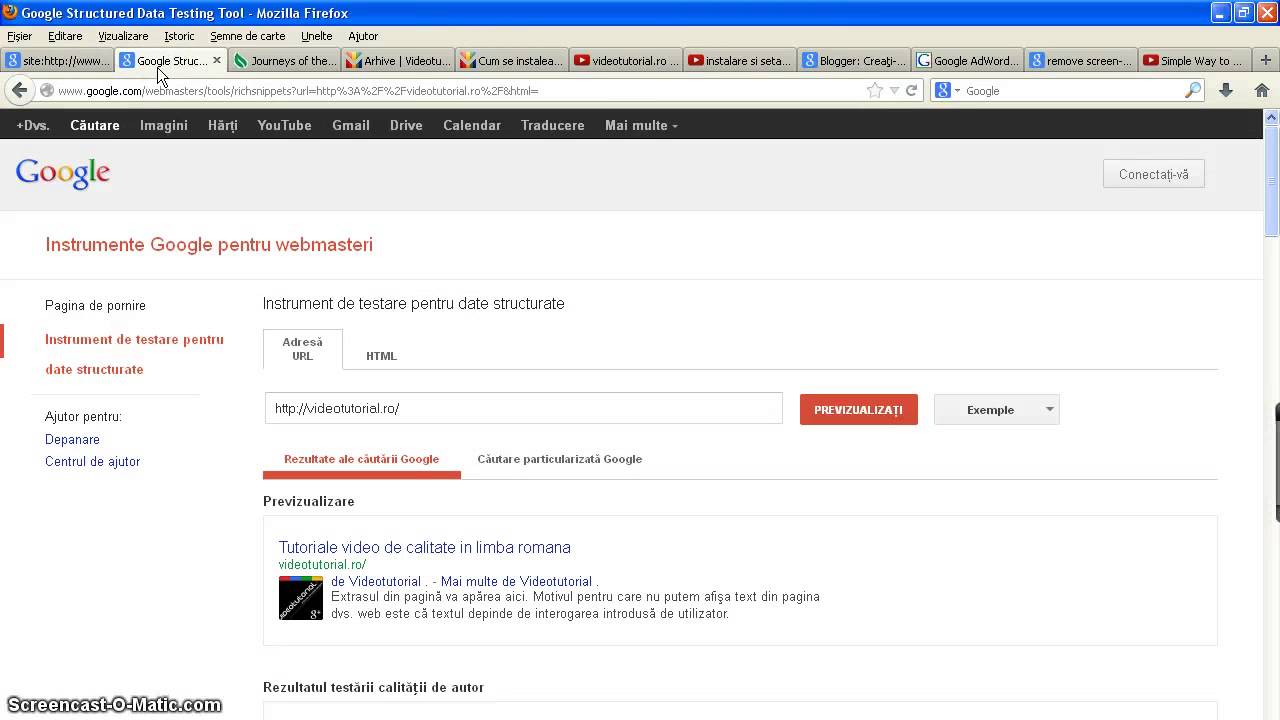Open the Istoric menu
1280x720 pixels.
(179, 36)
